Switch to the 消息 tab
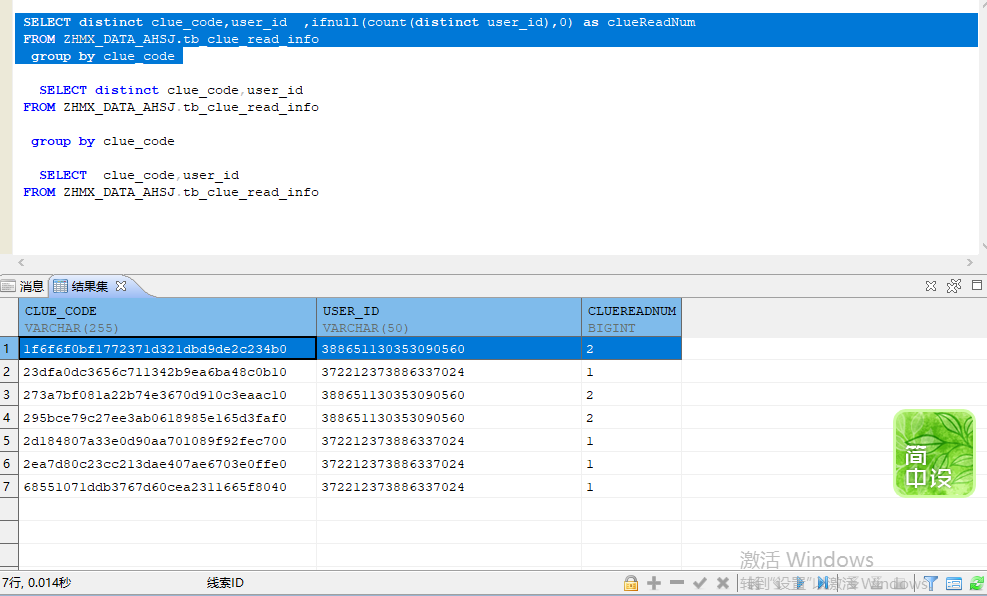Viewport: 987px width, 596px height. coord(23,286)
